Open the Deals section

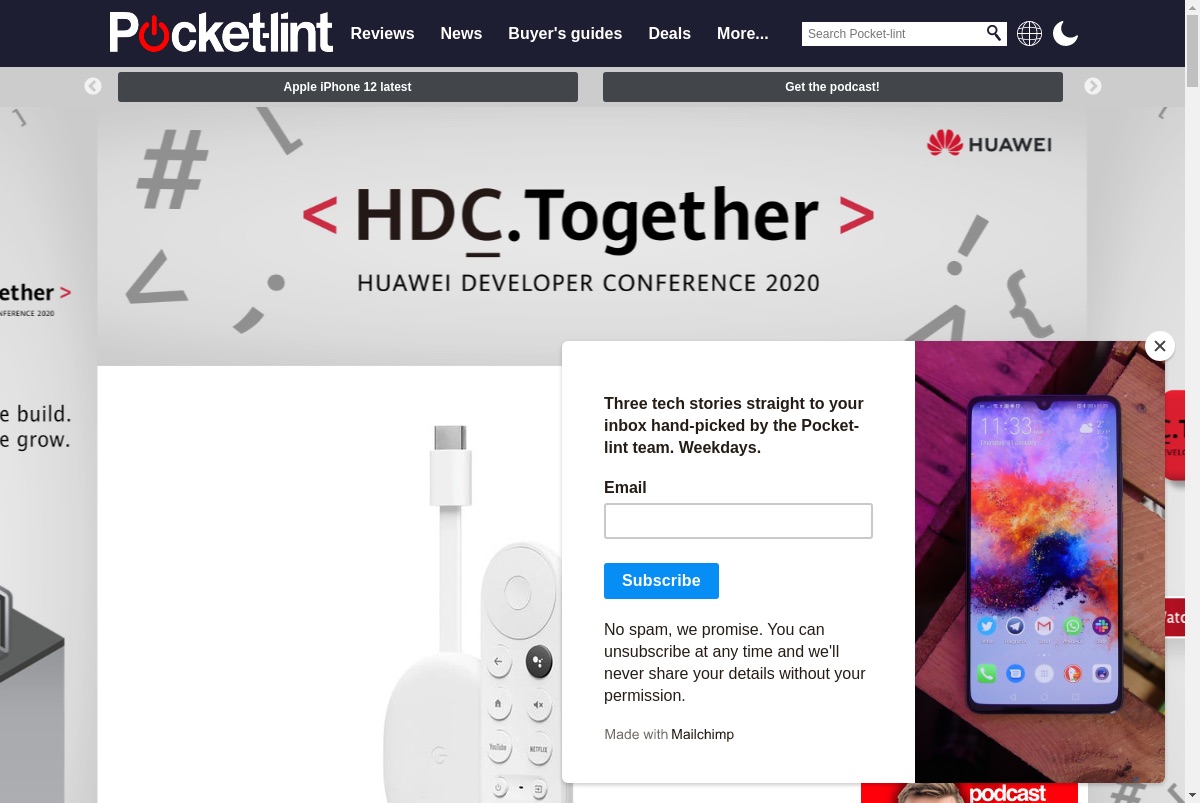[x=669, y=33]
